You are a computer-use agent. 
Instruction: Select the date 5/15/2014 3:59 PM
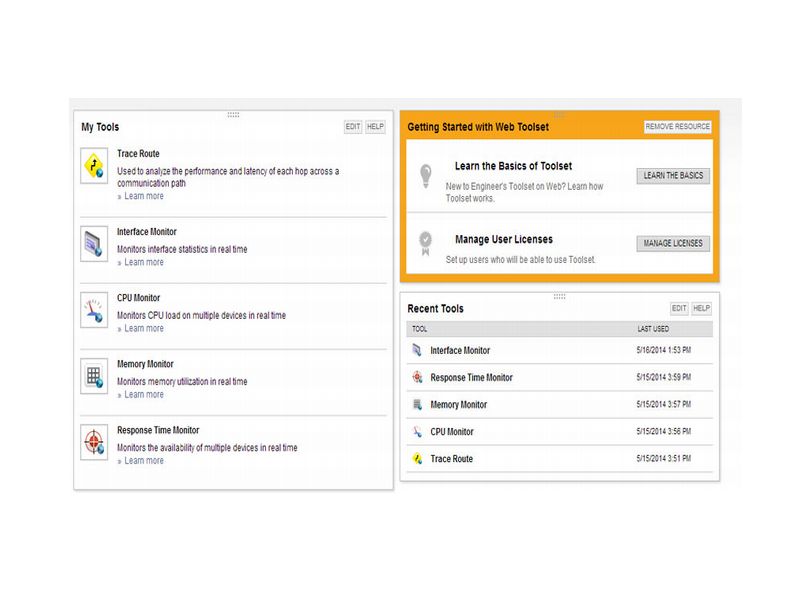(664, 377)
